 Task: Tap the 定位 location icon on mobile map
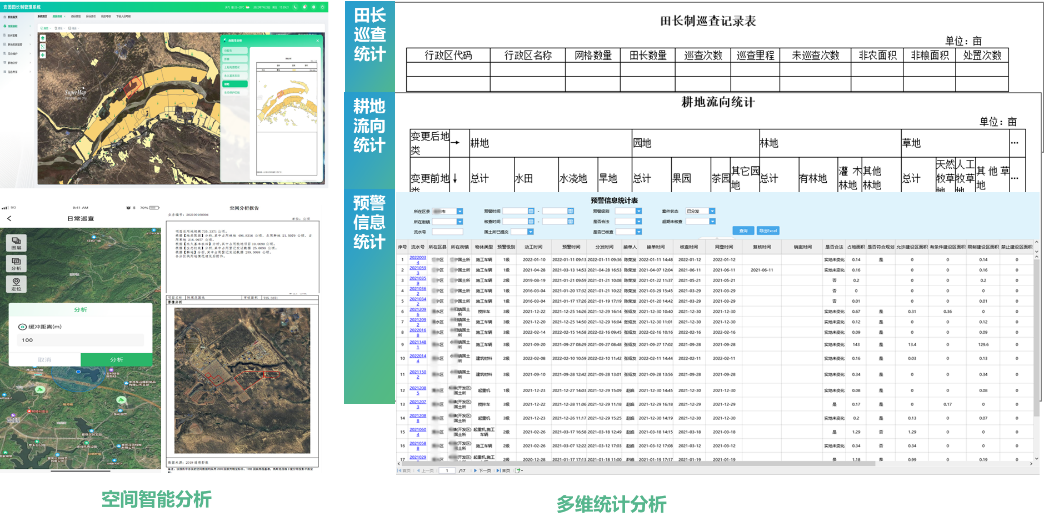(17, 285)
